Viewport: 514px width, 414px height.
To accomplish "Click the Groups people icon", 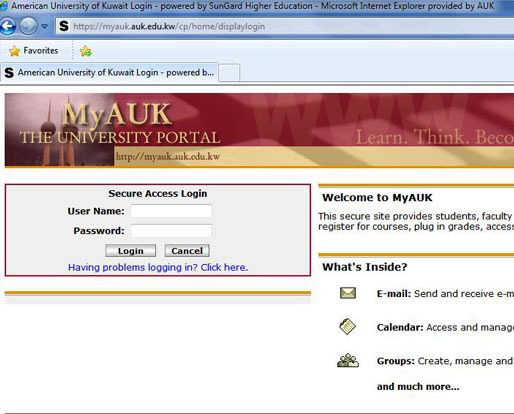I will point(348,360).
